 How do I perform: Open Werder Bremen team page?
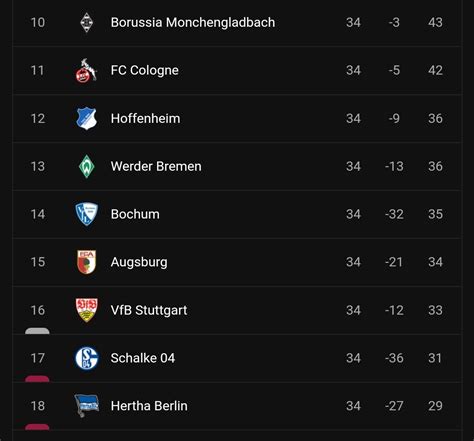click(156, 166)
